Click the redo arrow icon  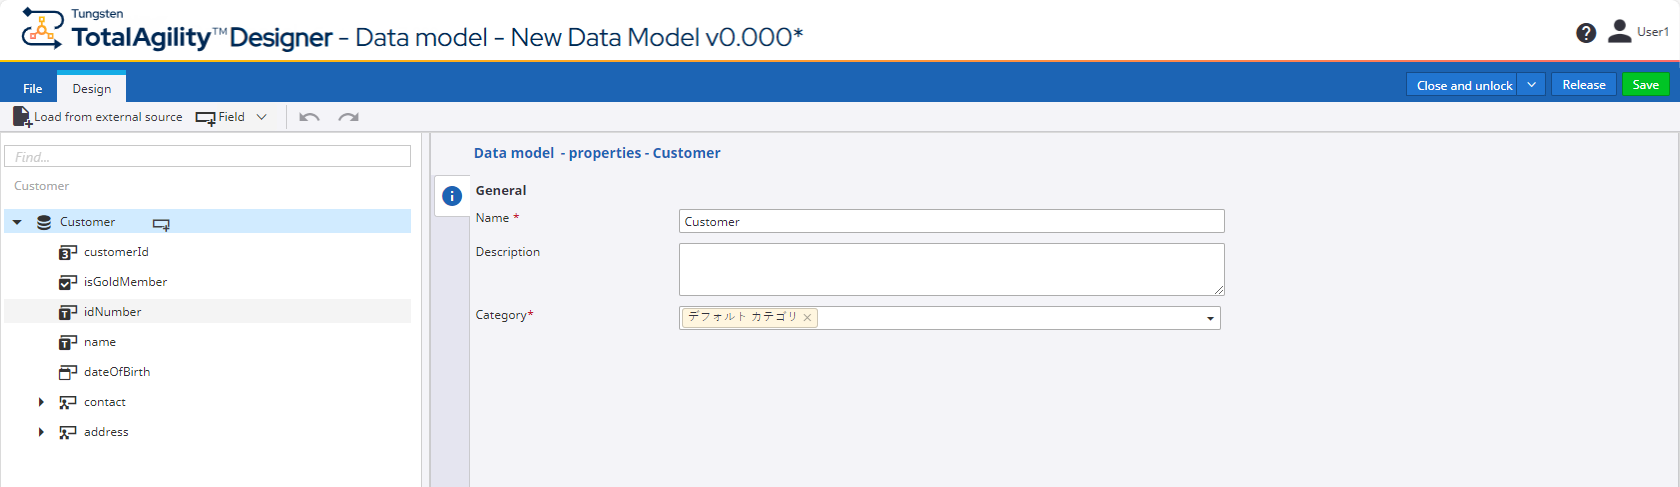[x=348, y=117]
